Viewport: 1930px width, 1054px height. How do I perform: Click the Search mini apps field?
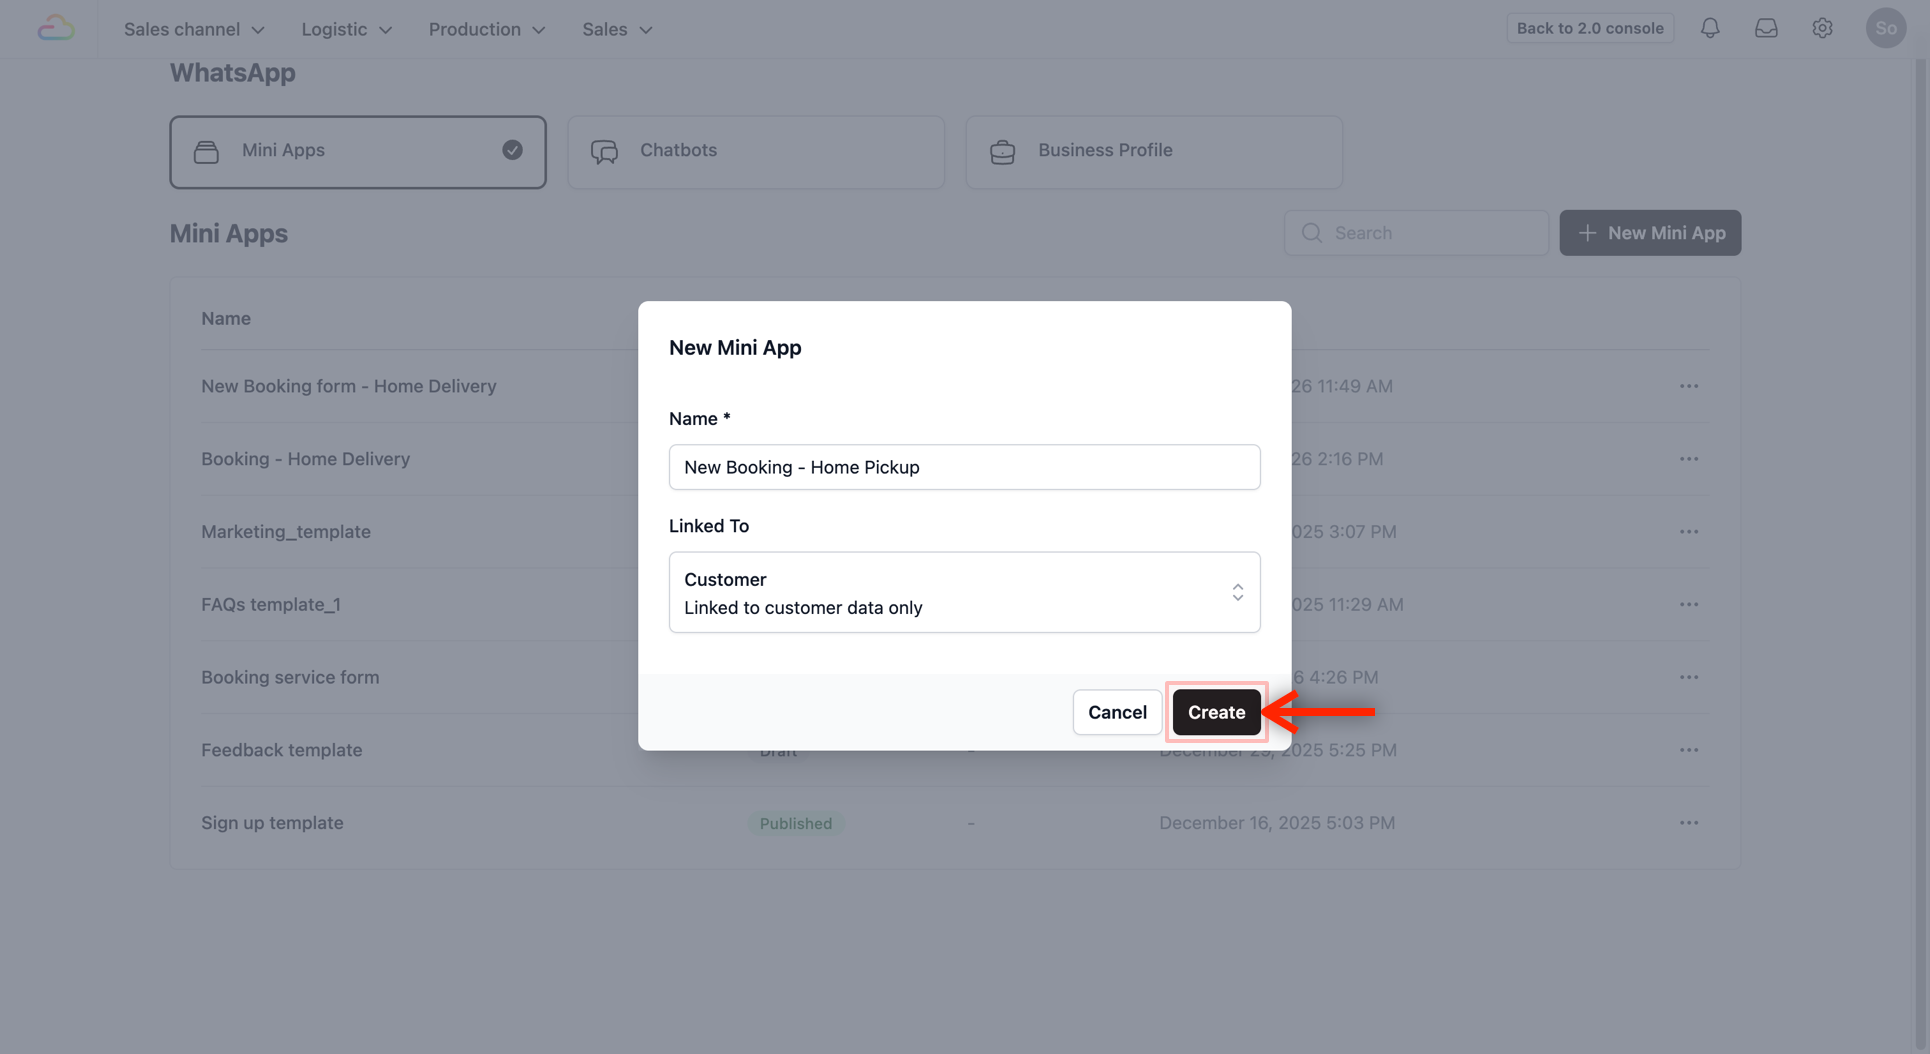1416,233
